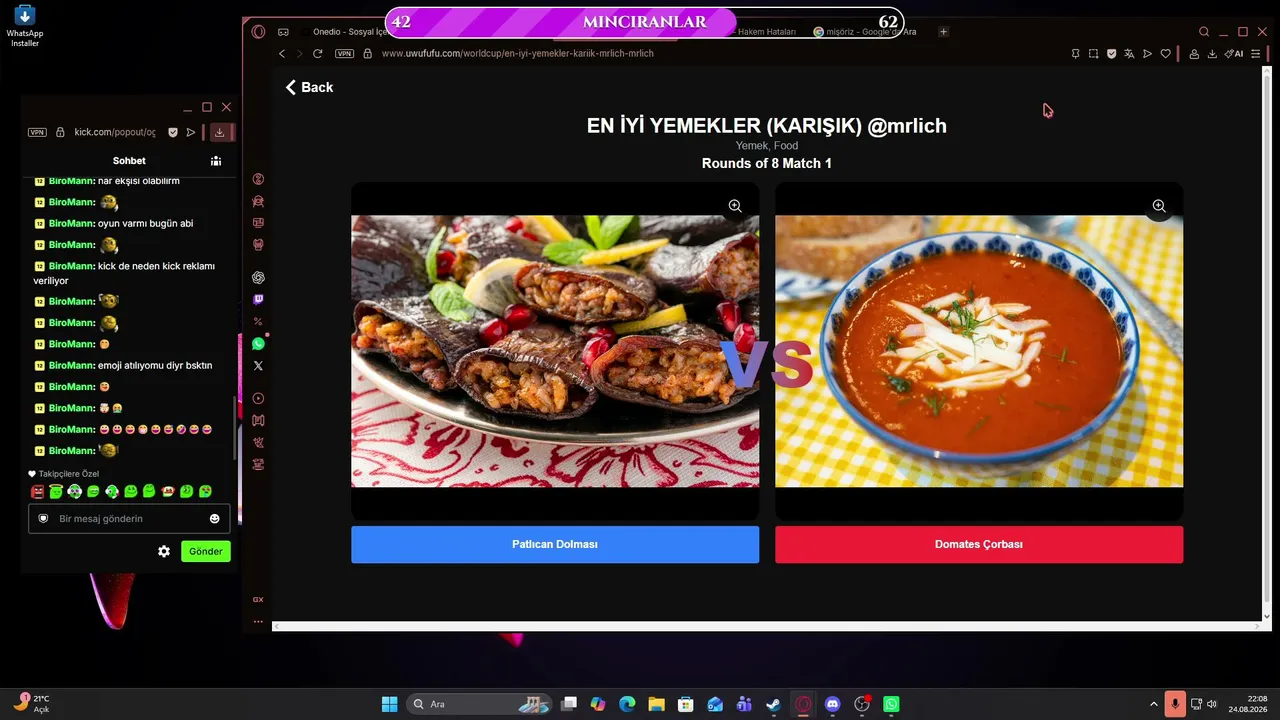This screenshot has width=1280, height=720.
Task: Open the emoji picker in chat input
Action: click(214, 519)
